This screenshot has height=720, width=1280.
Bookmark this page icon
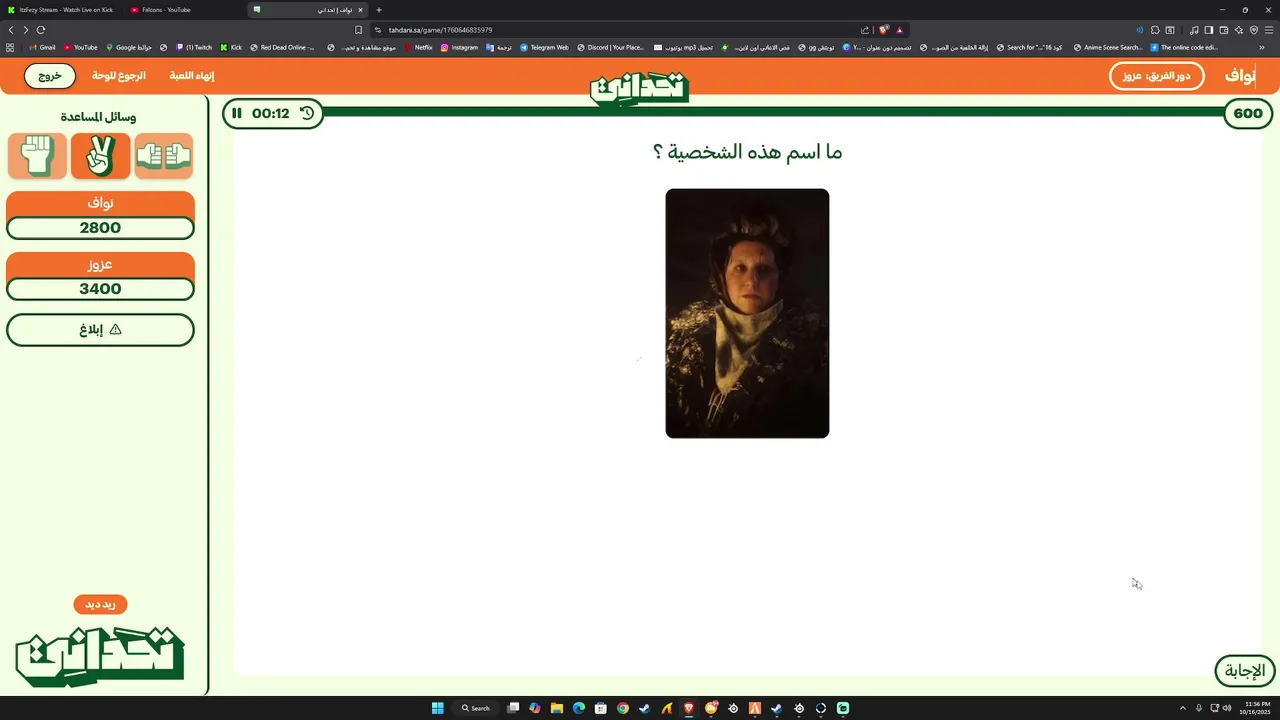359,30
